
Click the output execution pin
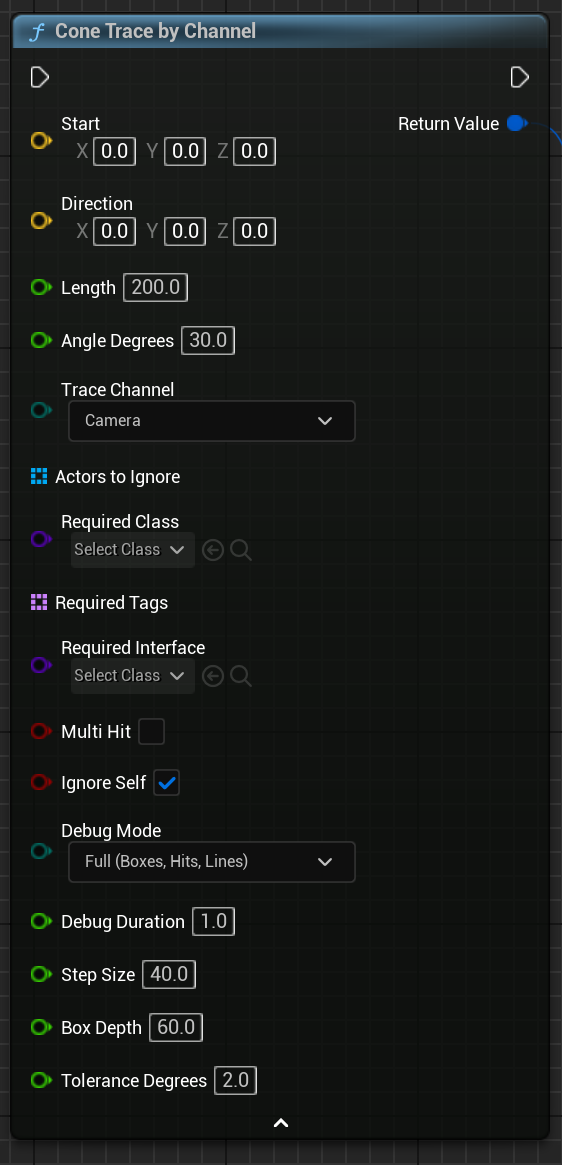[520, 77]
